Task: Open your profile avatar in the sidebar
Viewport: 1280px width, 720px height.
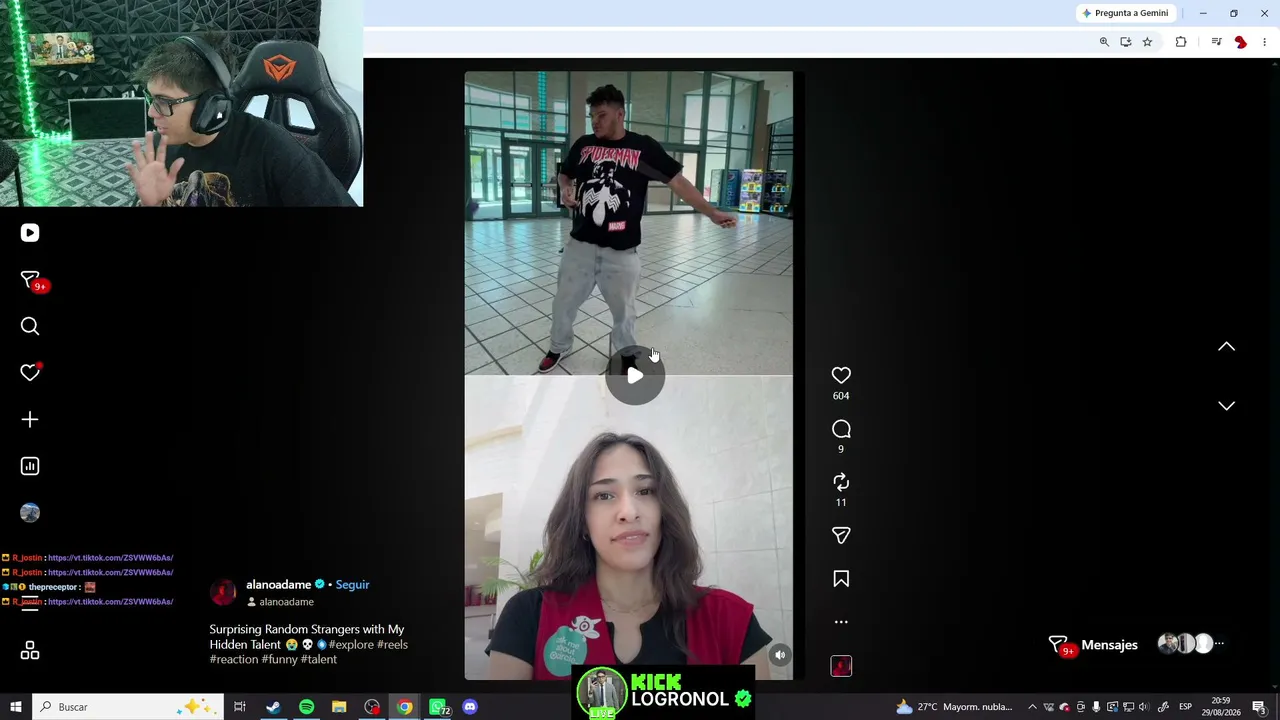Action: pos(30,513)
